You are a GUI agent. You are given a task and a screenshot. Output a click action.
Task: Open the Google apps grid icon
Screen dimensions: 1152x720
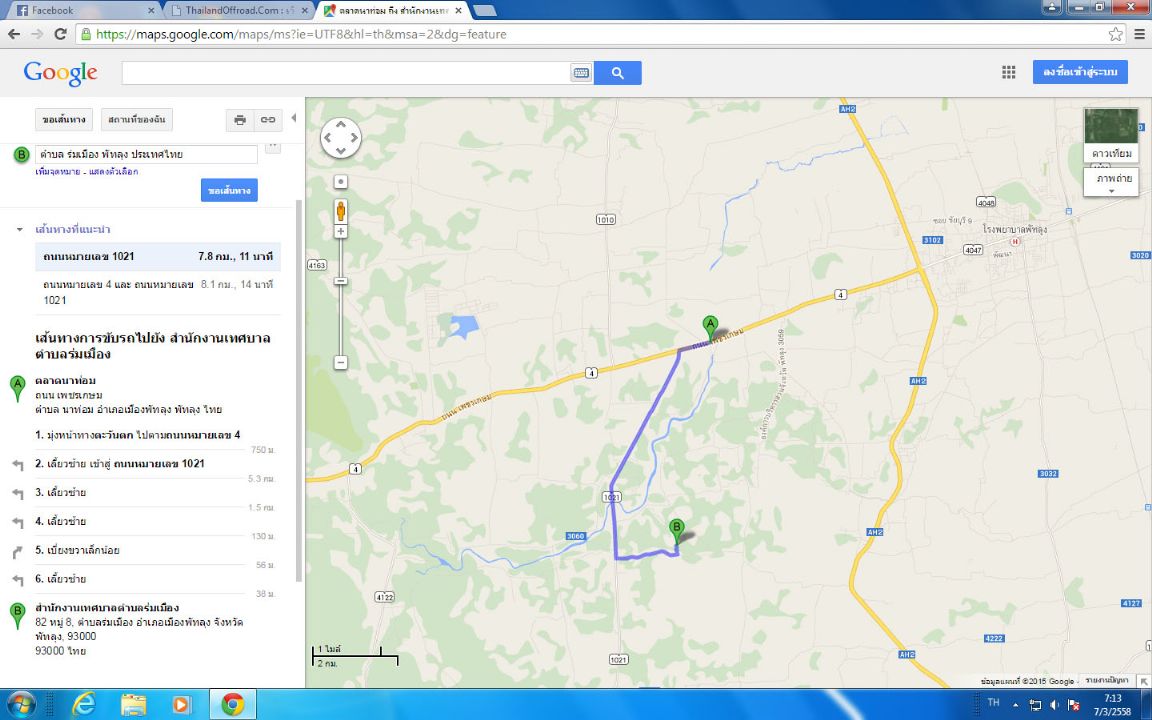[x=1009, y=72]
